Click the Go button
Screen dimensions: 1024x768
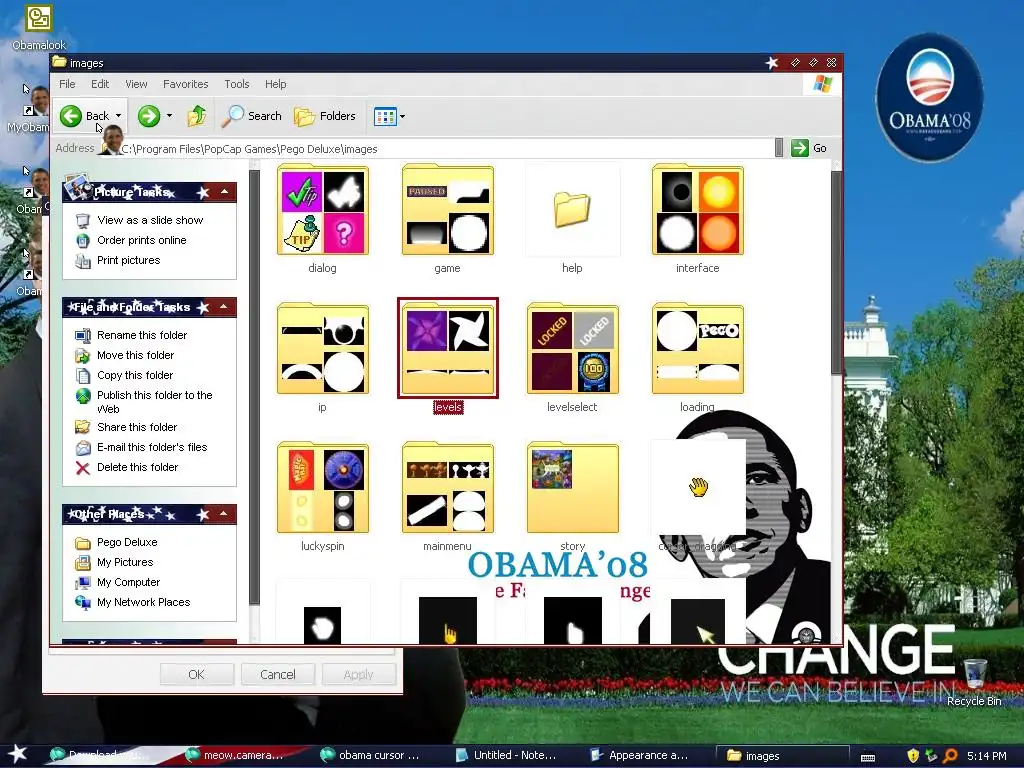click(809, 148)
